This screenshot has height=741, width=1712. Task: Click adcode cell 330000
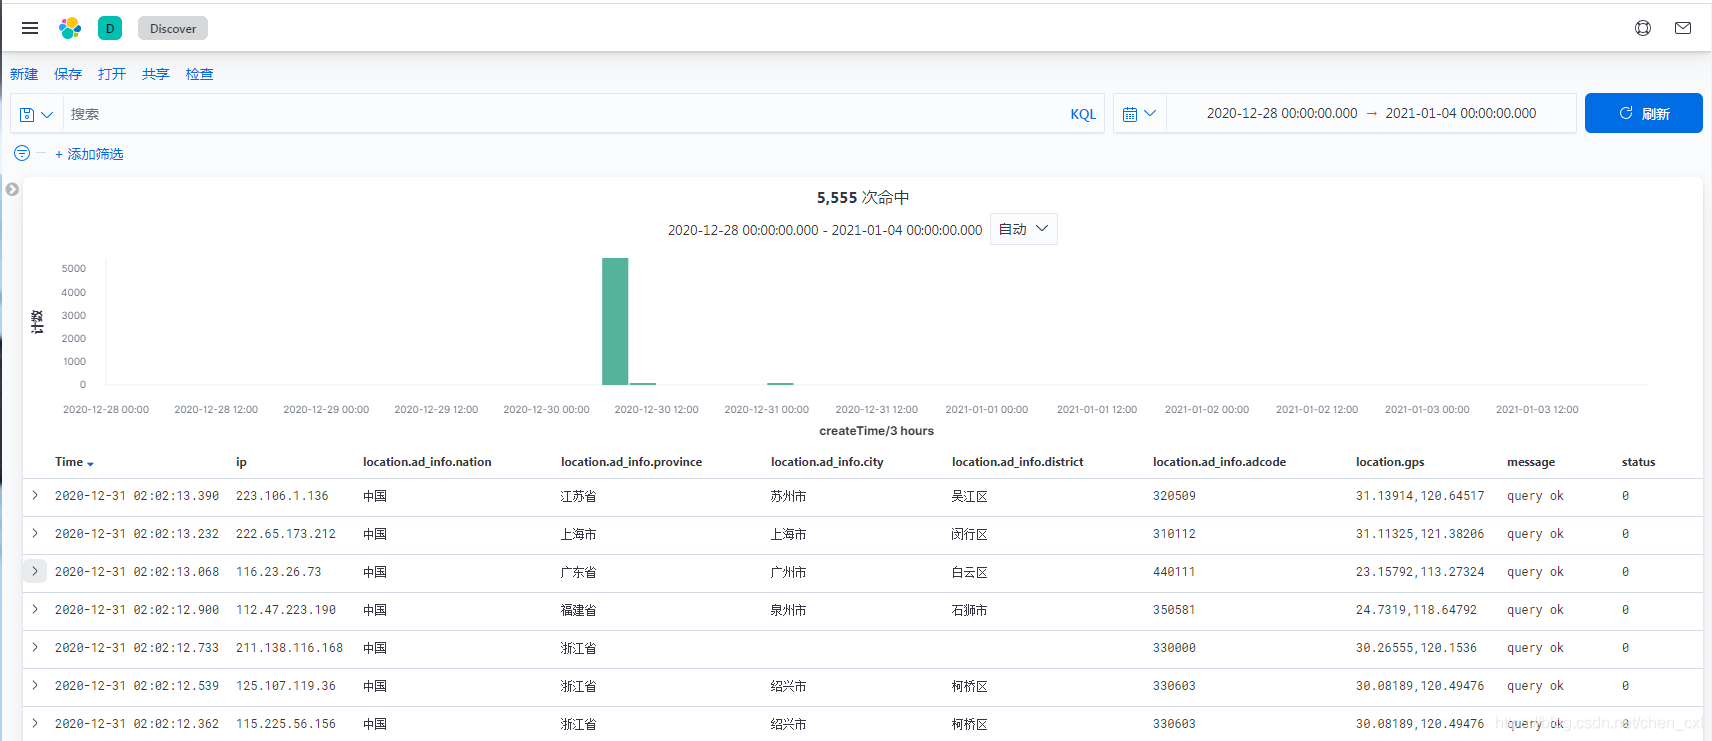click(x=1174, y=648)
